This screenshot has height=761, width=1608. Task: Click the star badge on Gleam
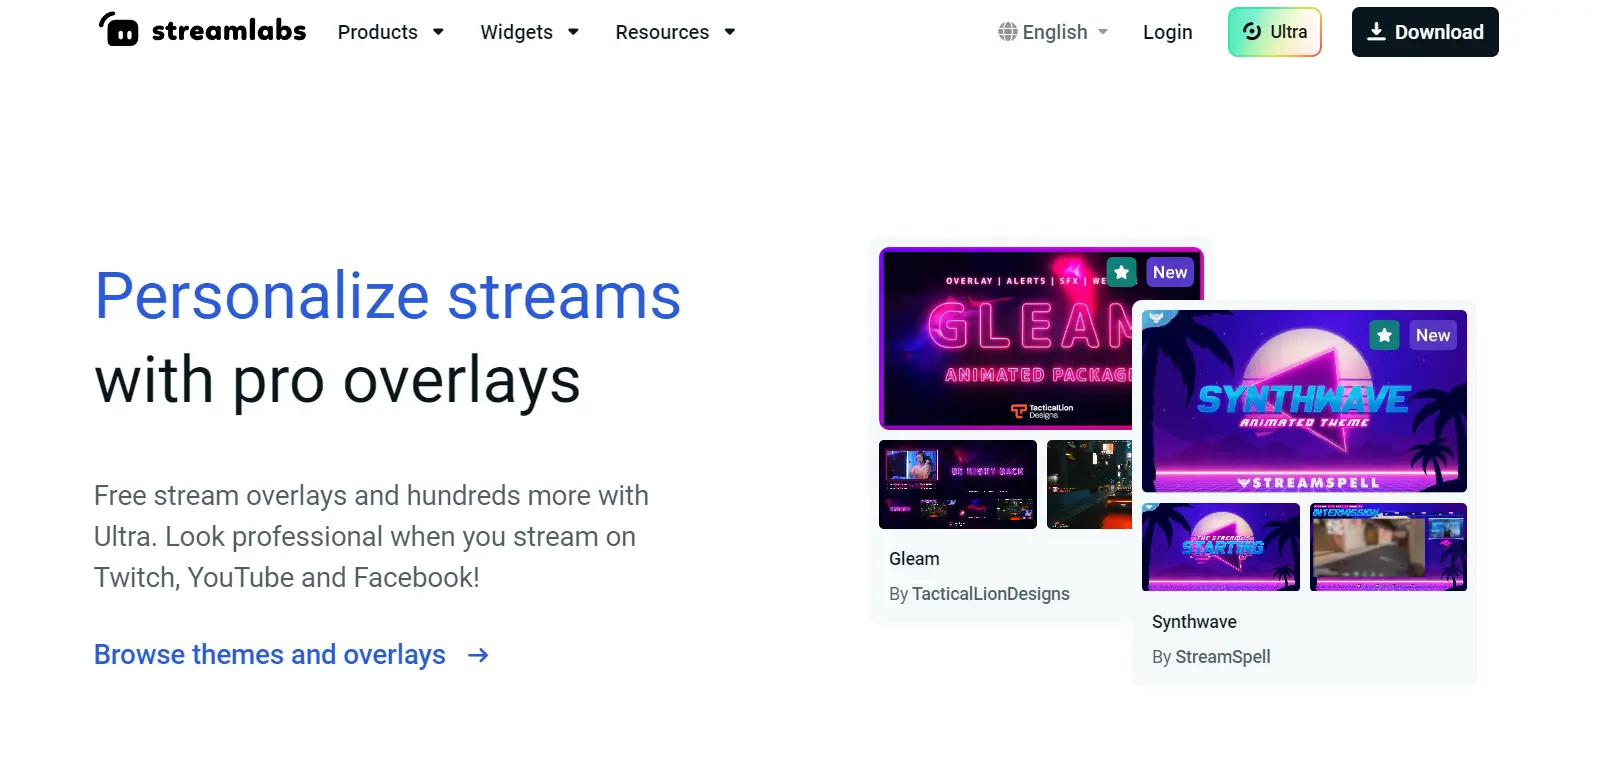1121,272
